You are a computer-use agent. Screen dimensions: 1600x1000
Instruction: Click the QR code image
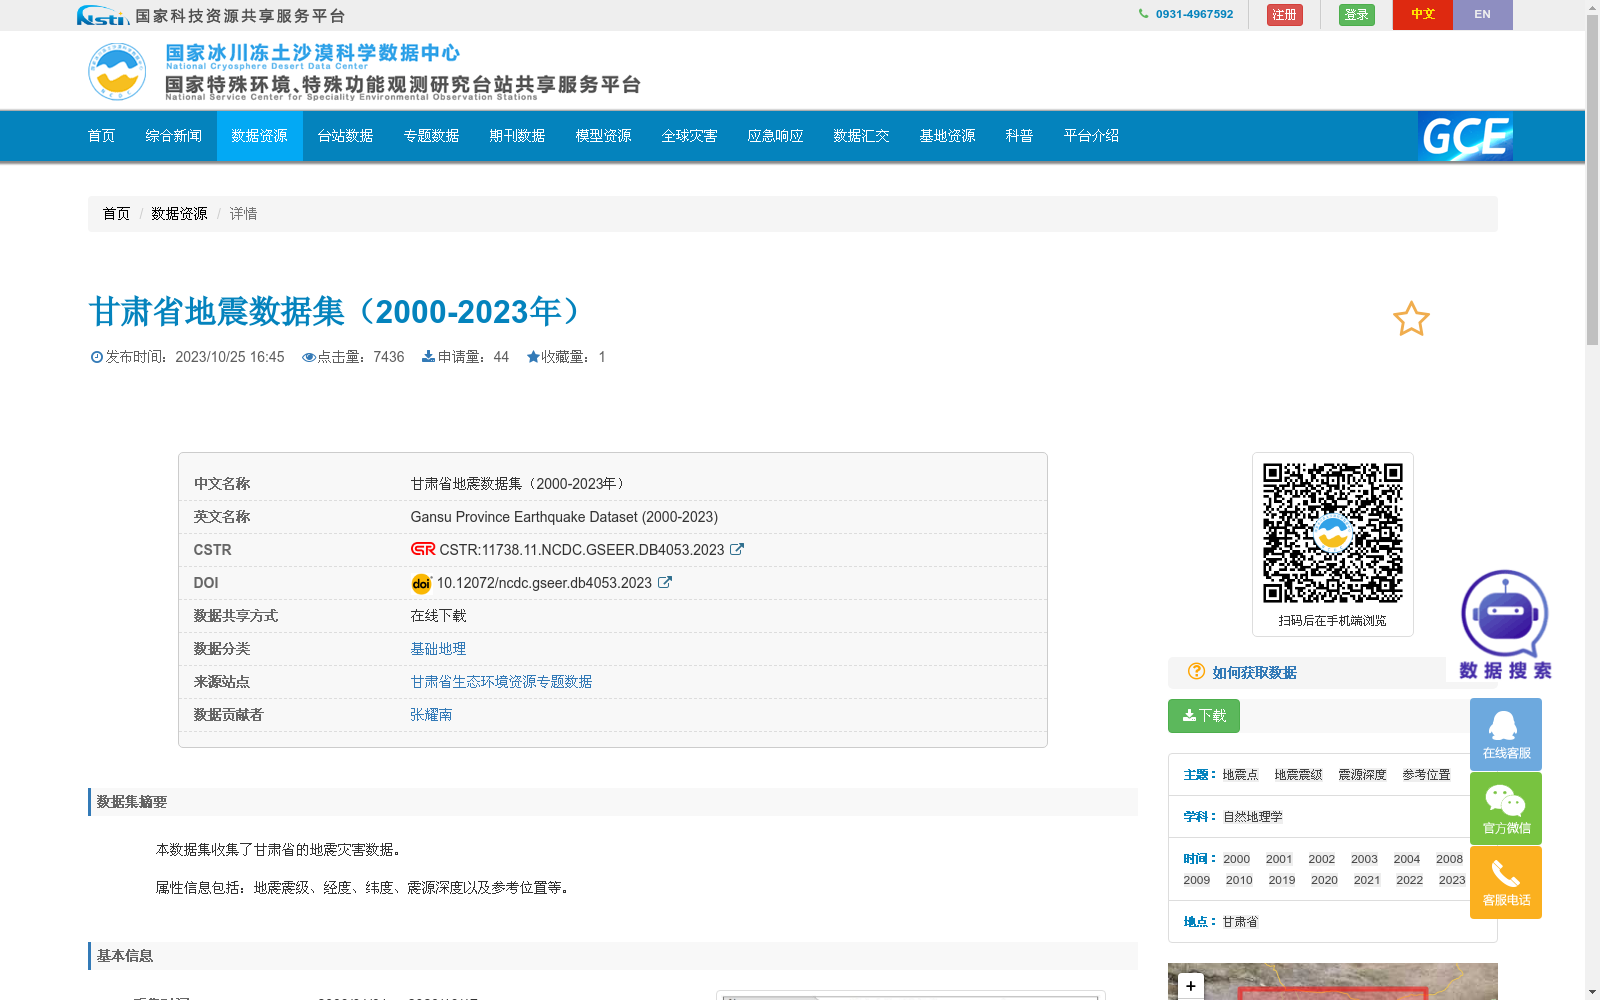[x=1332, y=533]
